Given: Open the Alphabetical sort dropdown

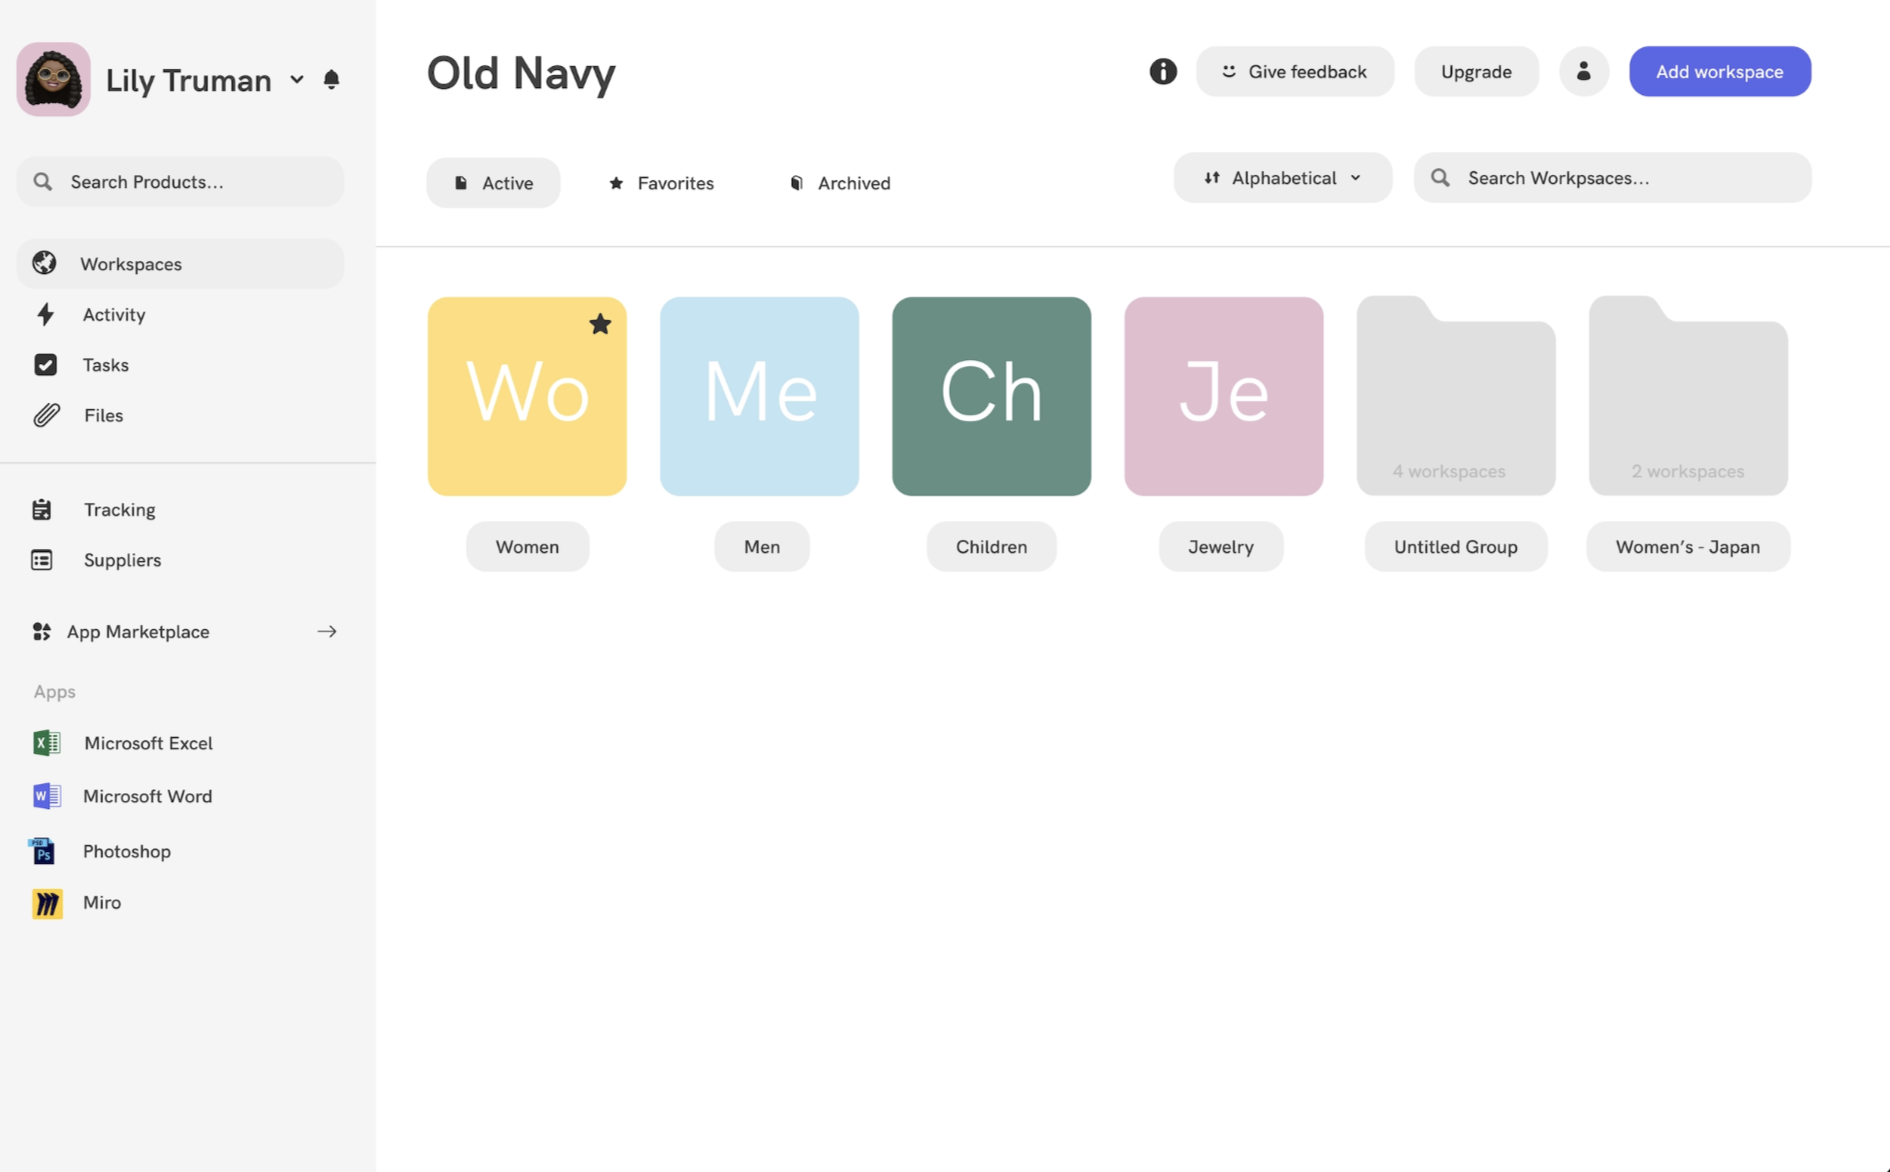Looking at the screenshot, I should 1282,178.
